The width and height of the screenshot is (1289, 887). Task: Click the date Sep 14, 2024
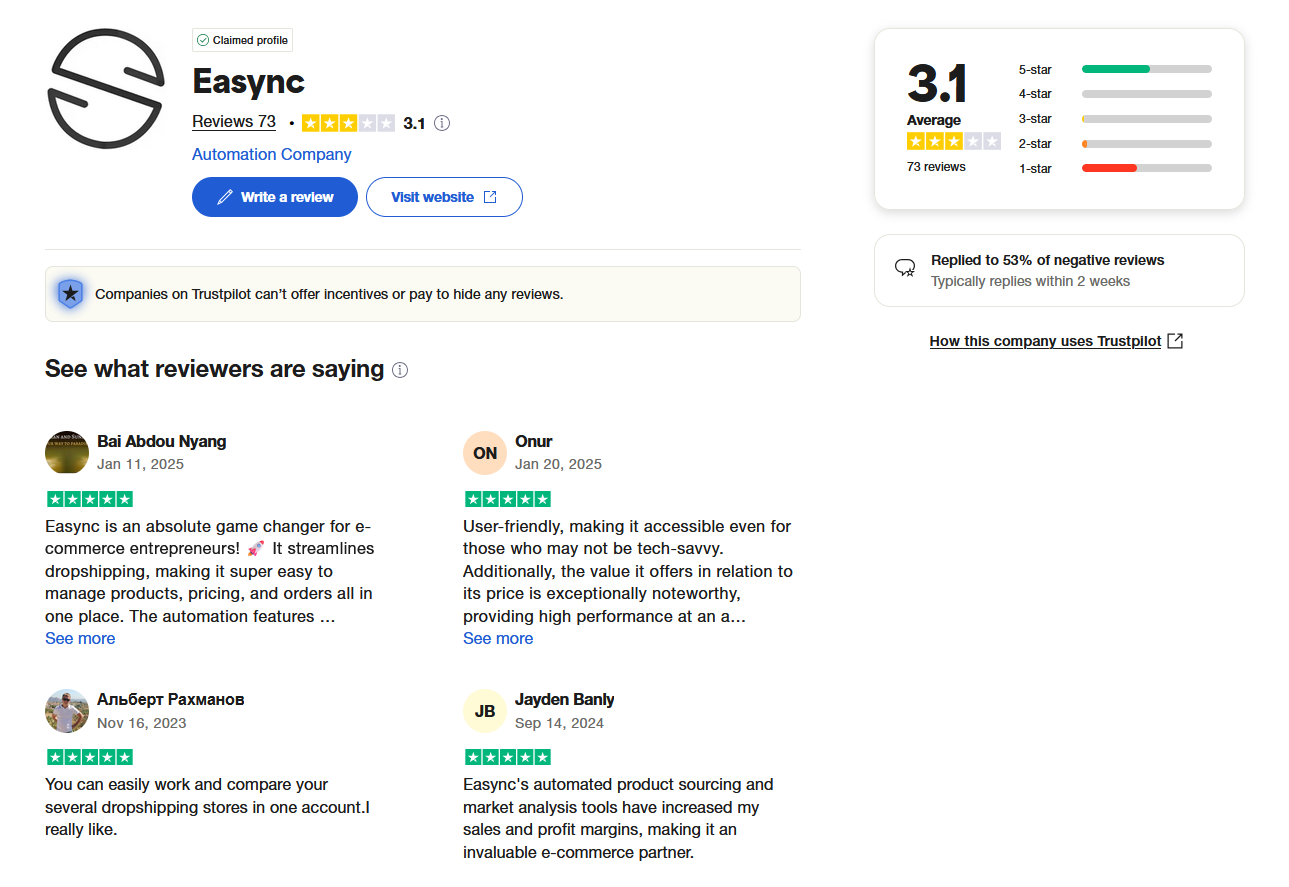pyautogui.click(x=560, y=722)
